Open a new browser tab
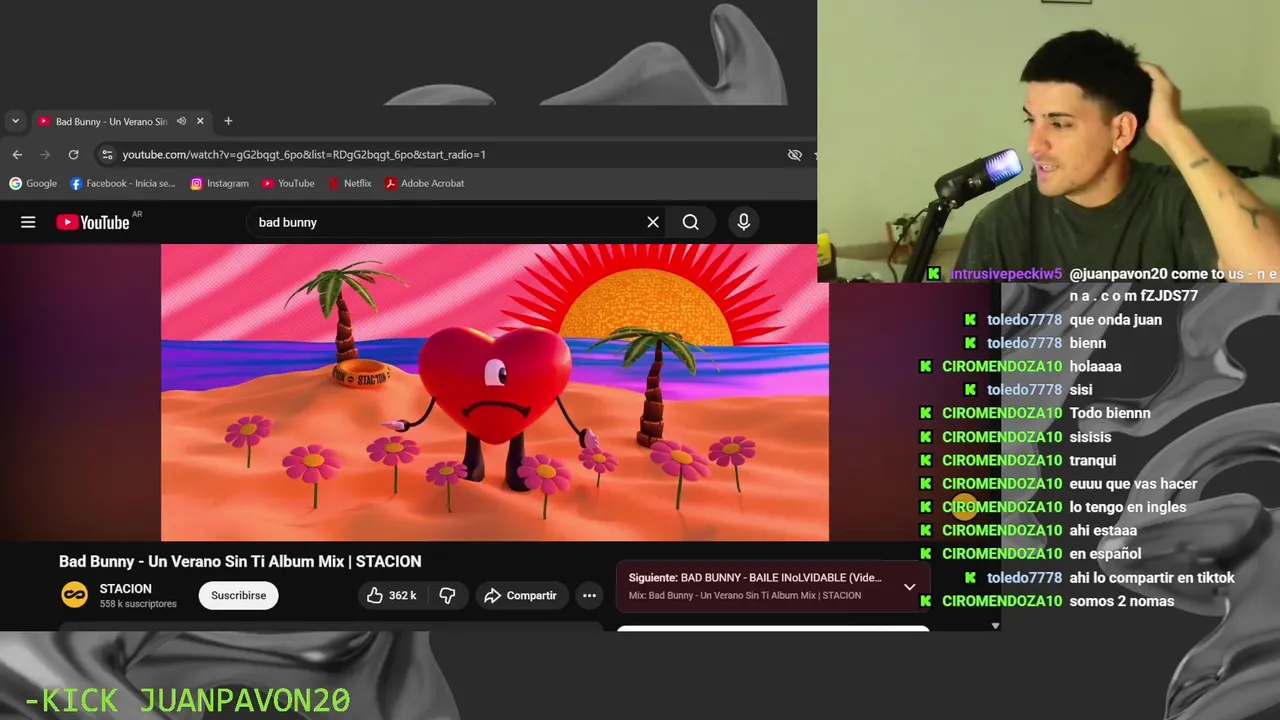1280x720 pixels. [x=228, y=121]
